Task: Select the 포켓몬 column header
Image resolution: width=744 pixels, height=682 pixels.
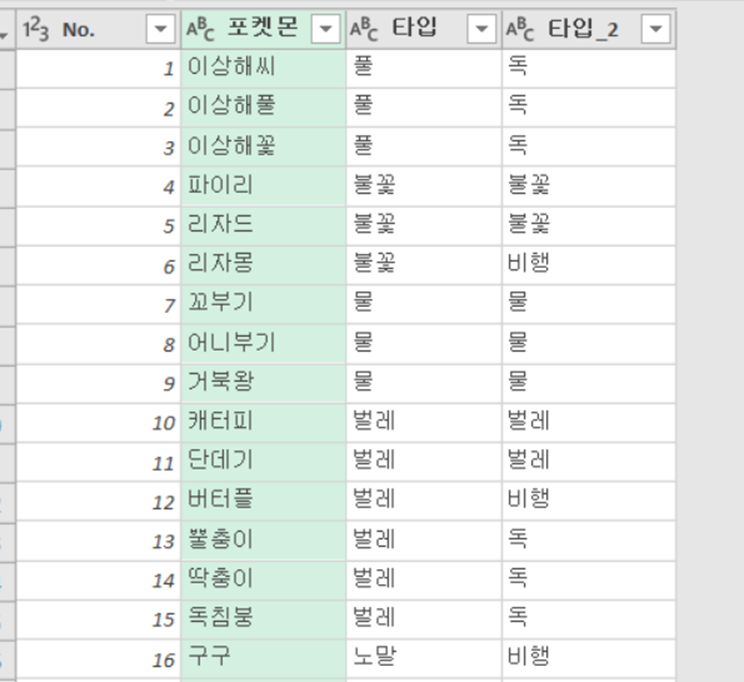Action: 262,27
